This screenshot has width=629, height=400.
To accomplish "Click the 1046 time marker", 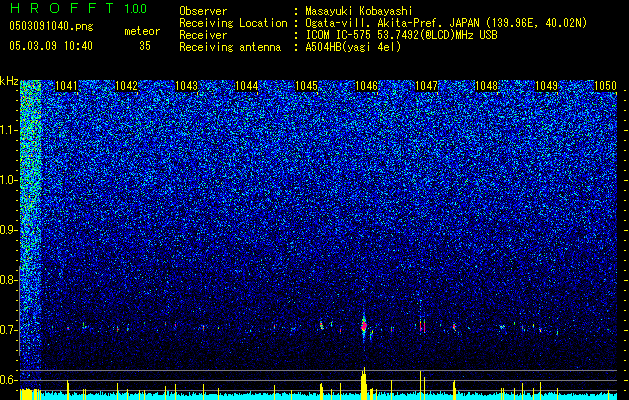I will tap(367, 86).
